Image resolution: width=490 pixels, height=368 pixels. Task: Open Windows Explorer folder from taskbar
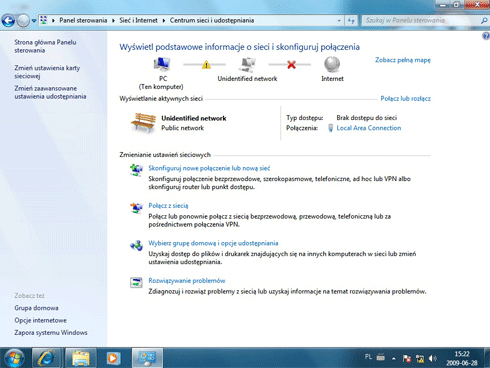pos(80,358)
